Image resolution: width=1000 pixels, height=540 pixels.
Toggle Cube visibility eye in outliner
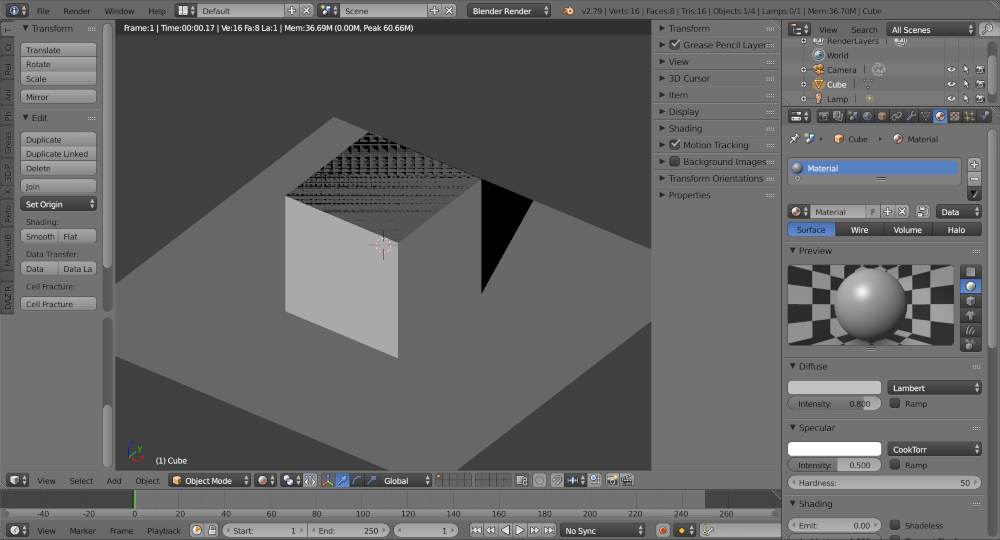pos(951,84)
